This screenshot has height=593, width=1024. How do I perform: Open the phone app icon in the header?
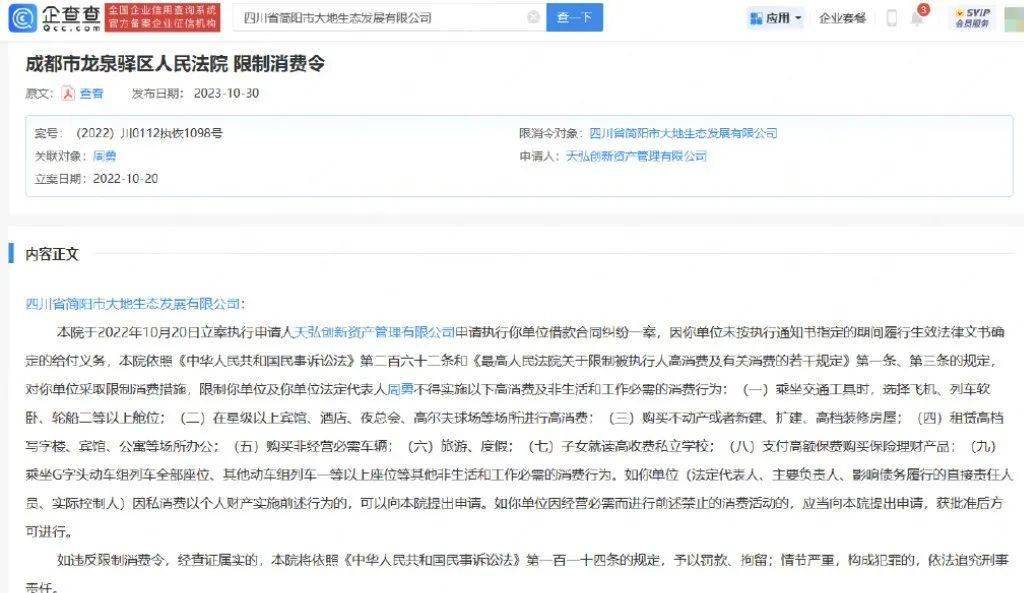891,18
